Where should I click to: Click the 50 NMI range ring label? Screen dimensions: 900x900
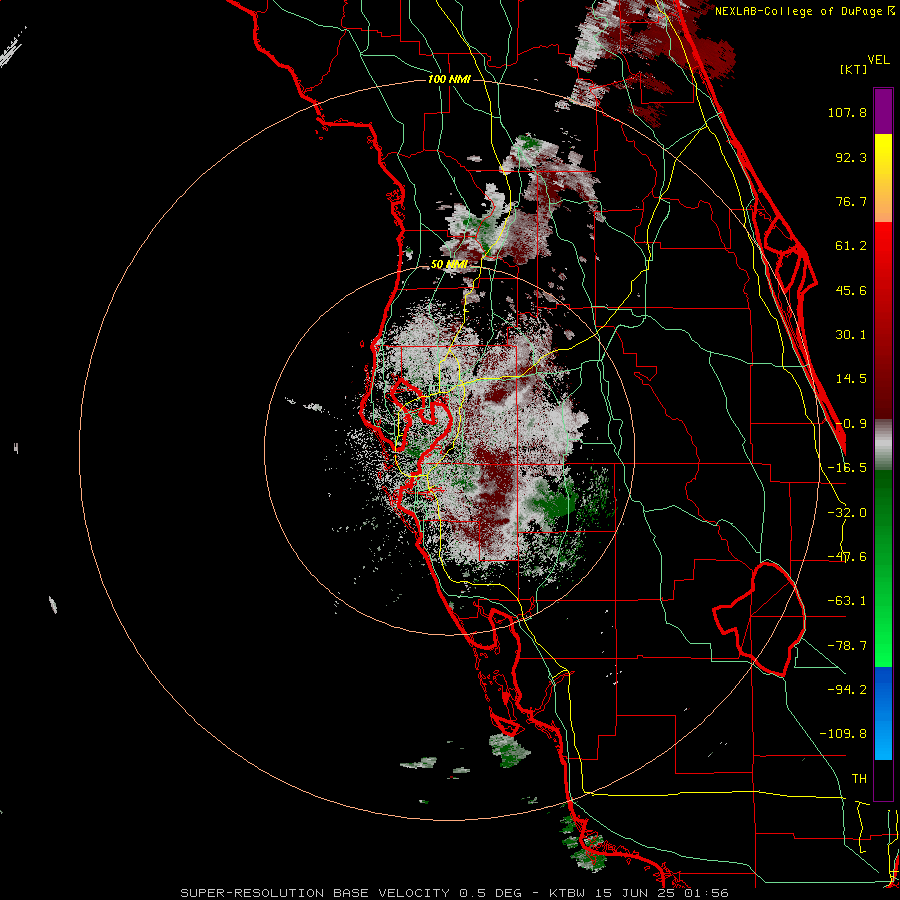(449, 265)
